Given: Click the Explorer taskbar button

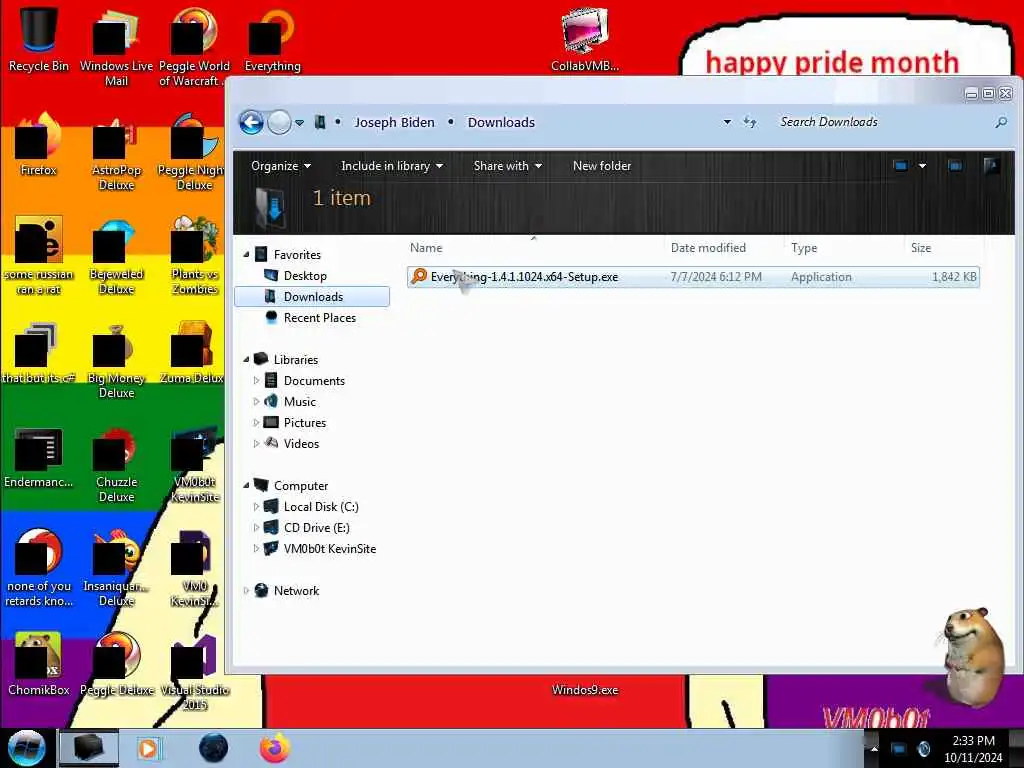Looking at the screenshot, I should pyautogui.click(x=89, y=748).
